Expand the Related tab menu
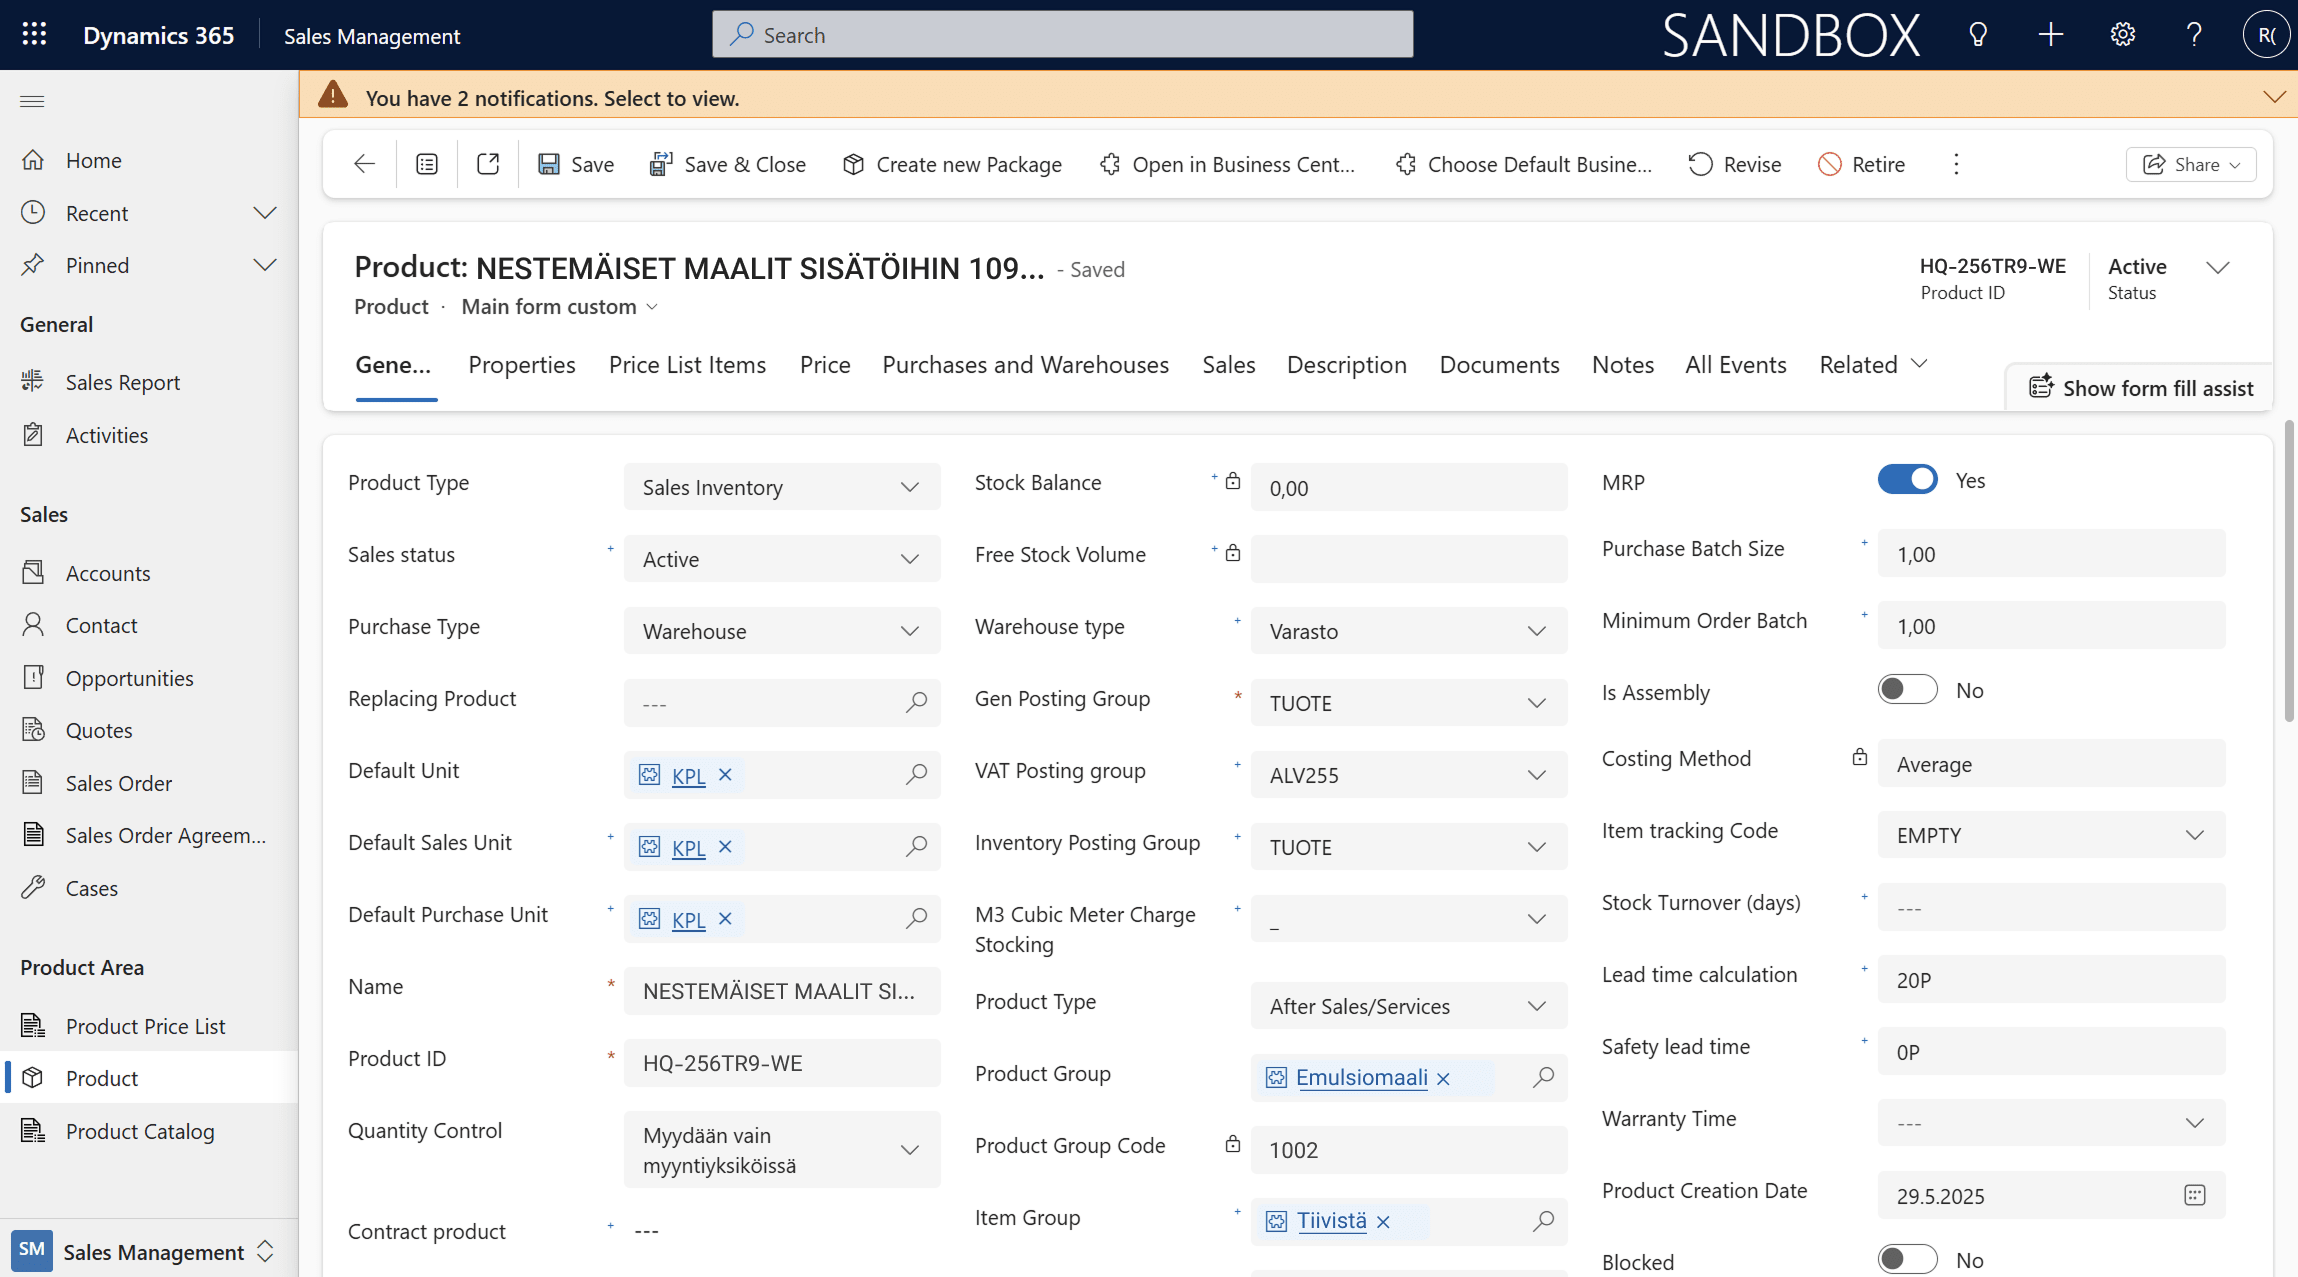 pos(1872,365)
